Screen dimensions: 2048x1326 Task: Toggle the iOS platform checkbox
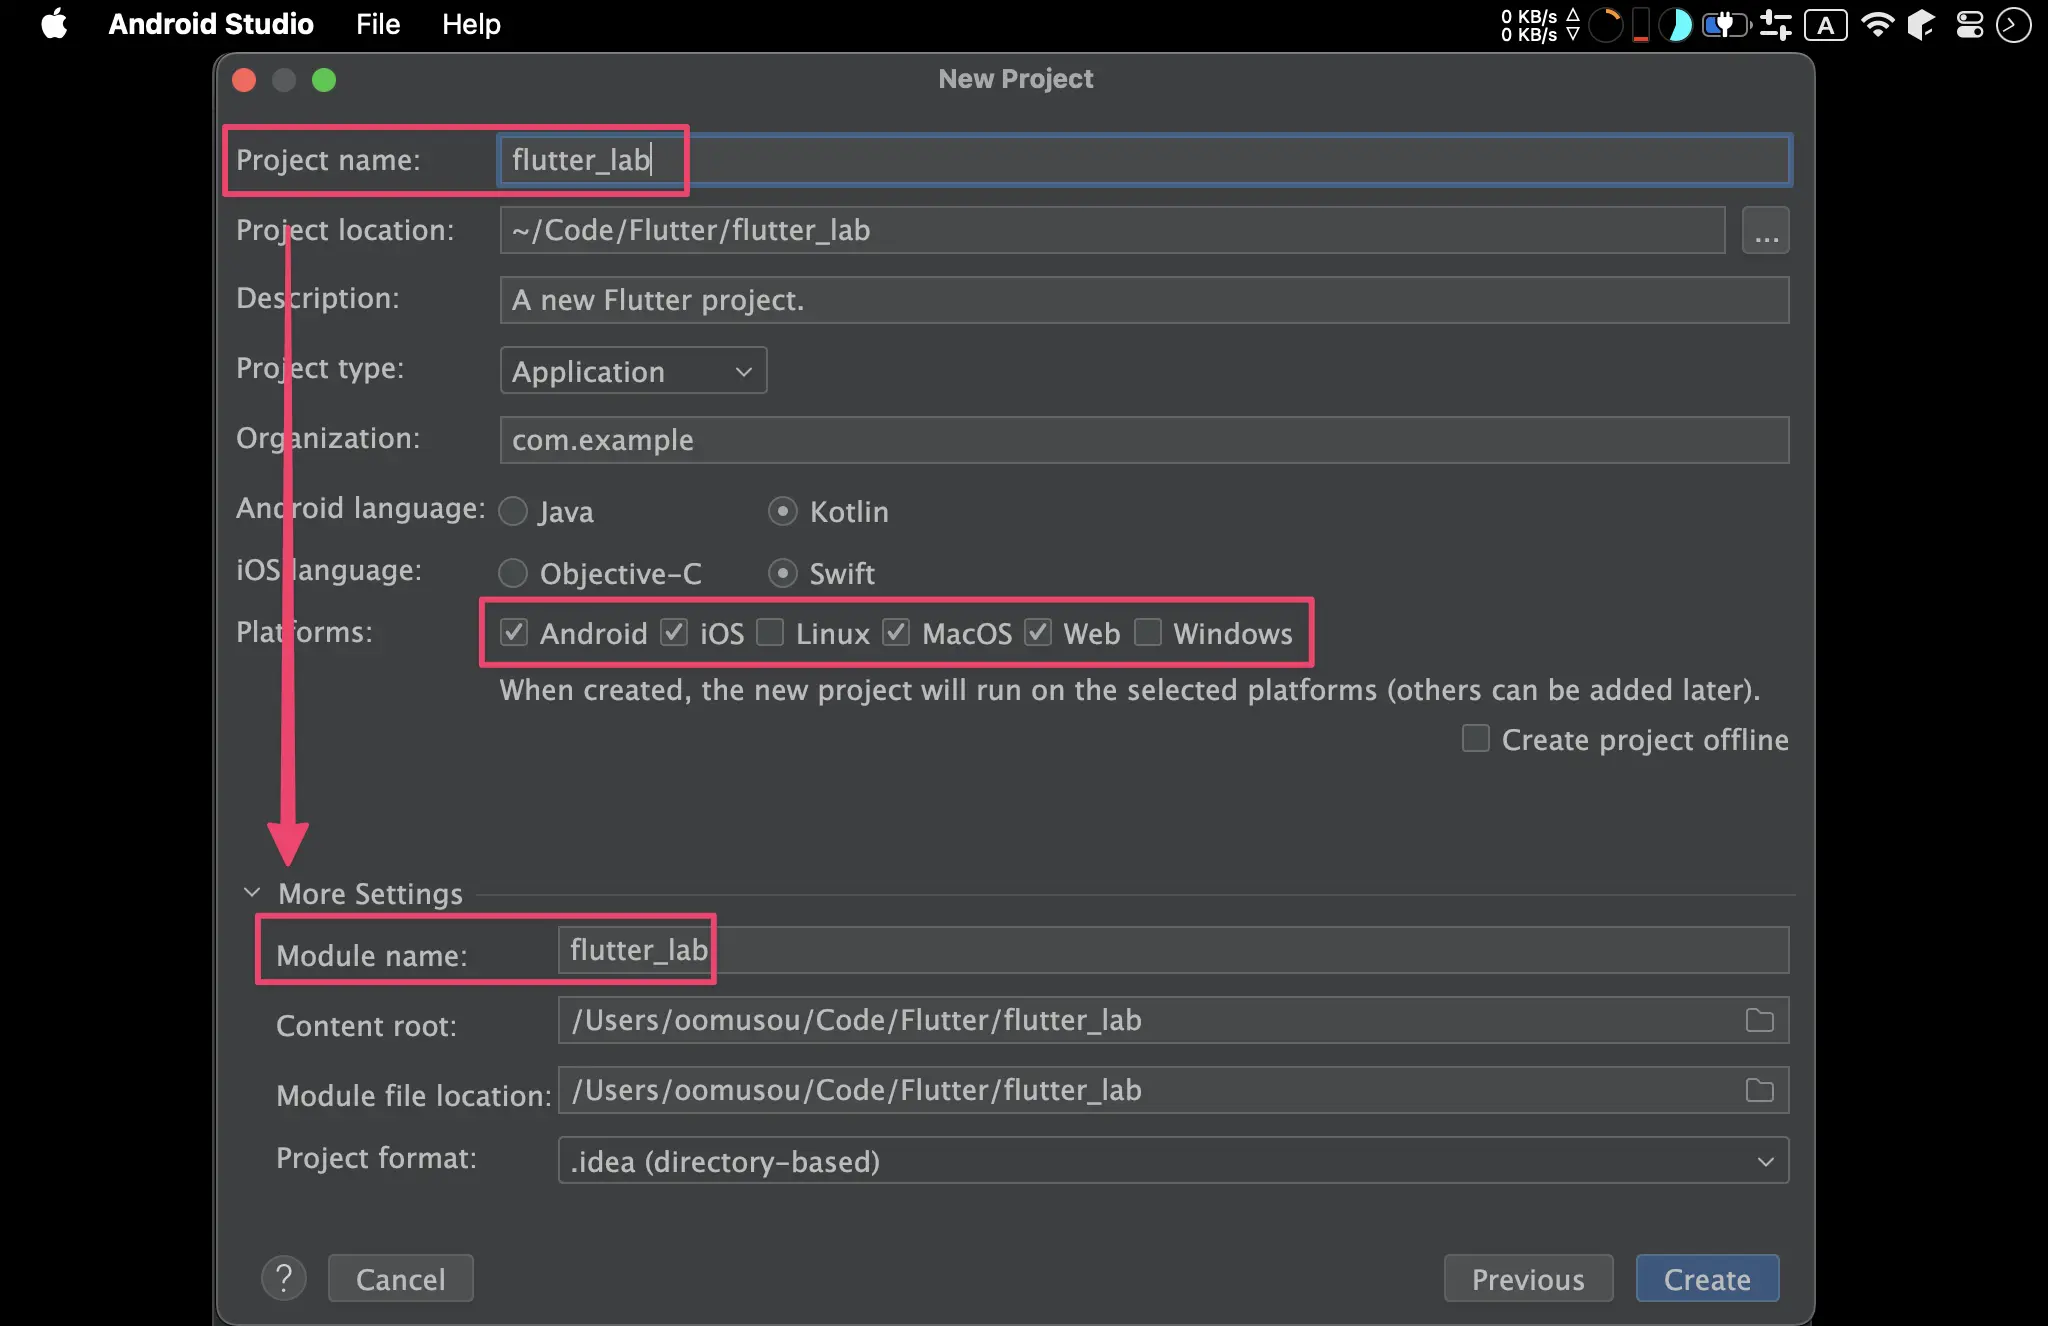(x=674, y=633)
